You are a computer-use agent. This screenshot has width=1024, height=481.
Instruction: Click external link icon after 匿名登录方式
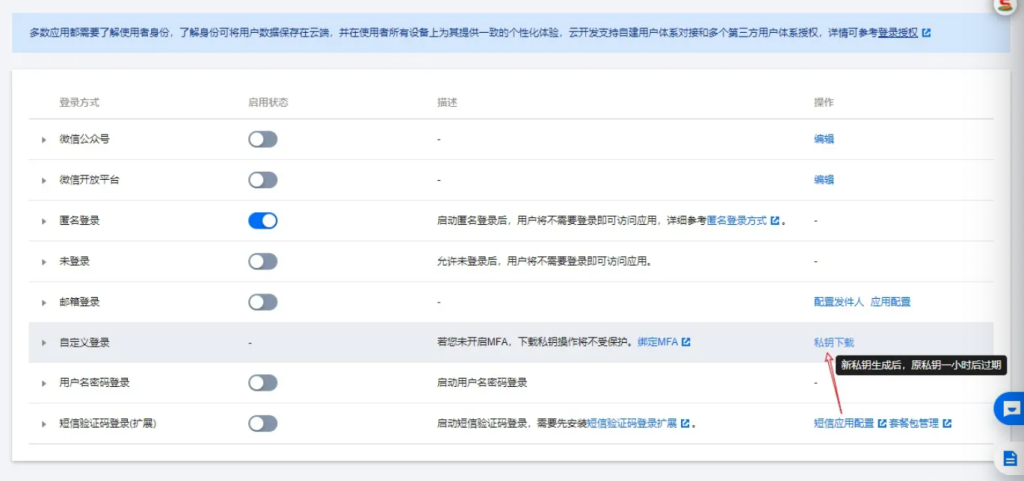pyautogui.click(x=776, y=221)
